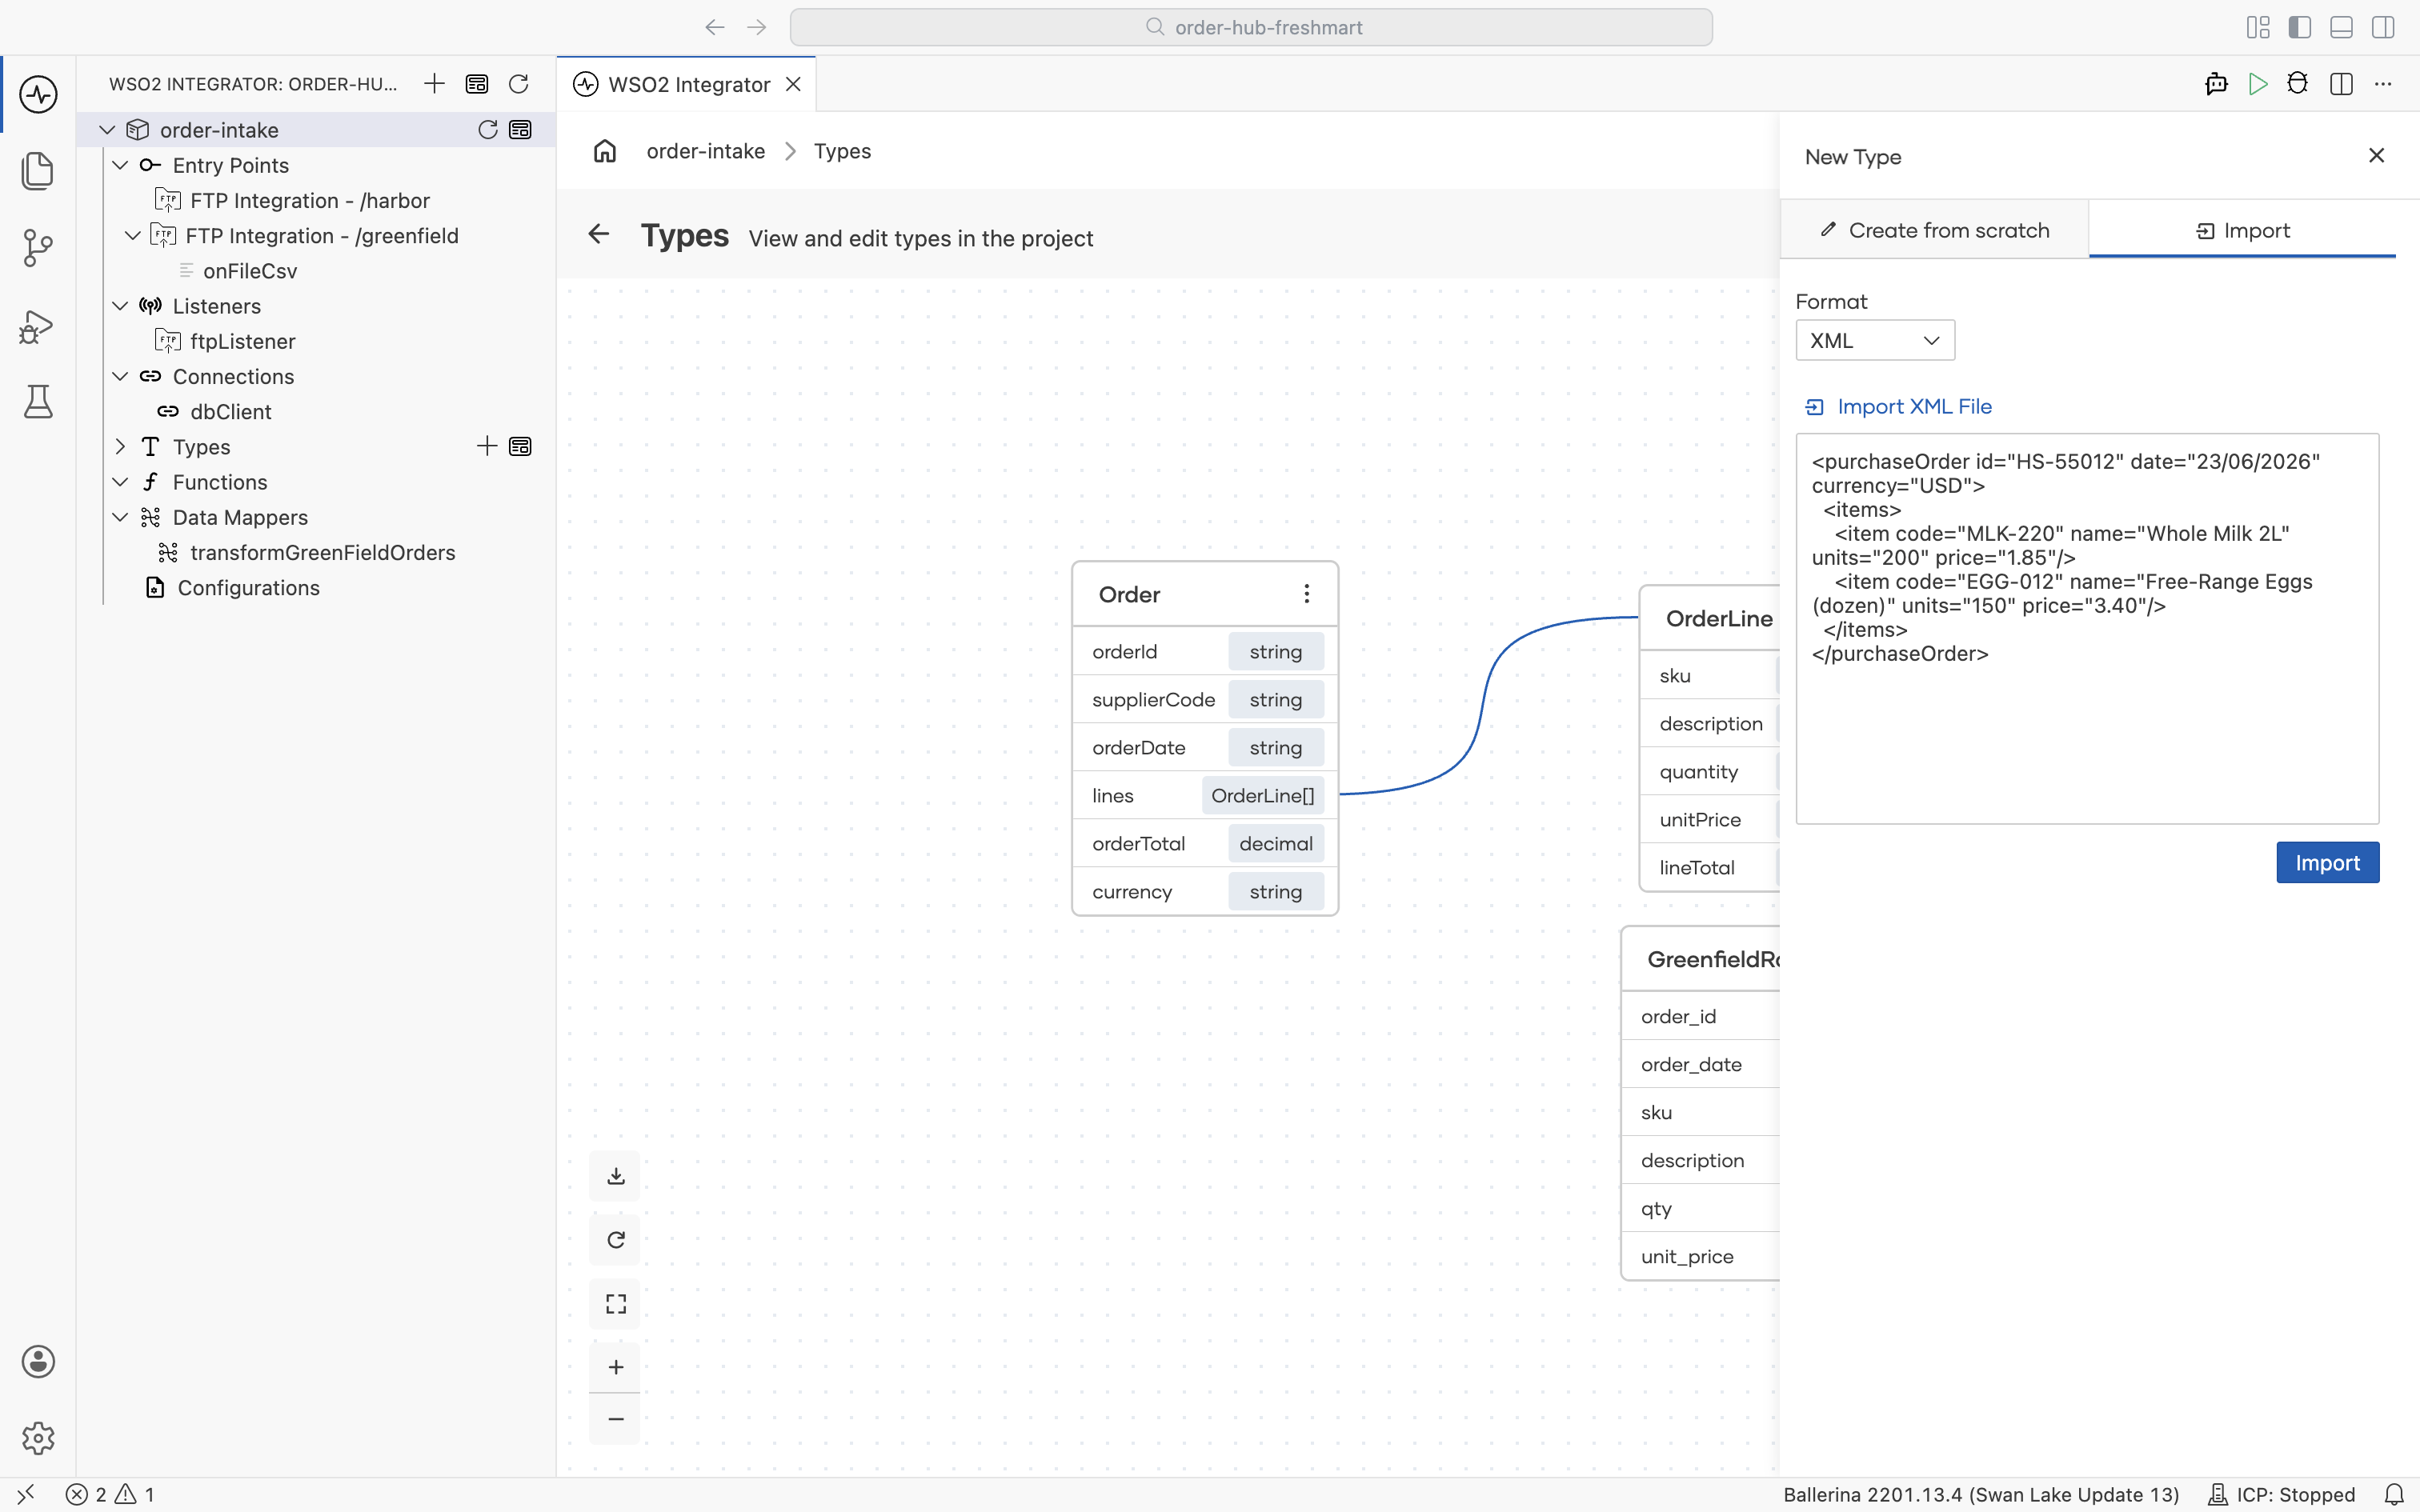Viewport: 2420px width, 1512px height.
Task: Download the type diagram image
Action: pos(616,1176)
